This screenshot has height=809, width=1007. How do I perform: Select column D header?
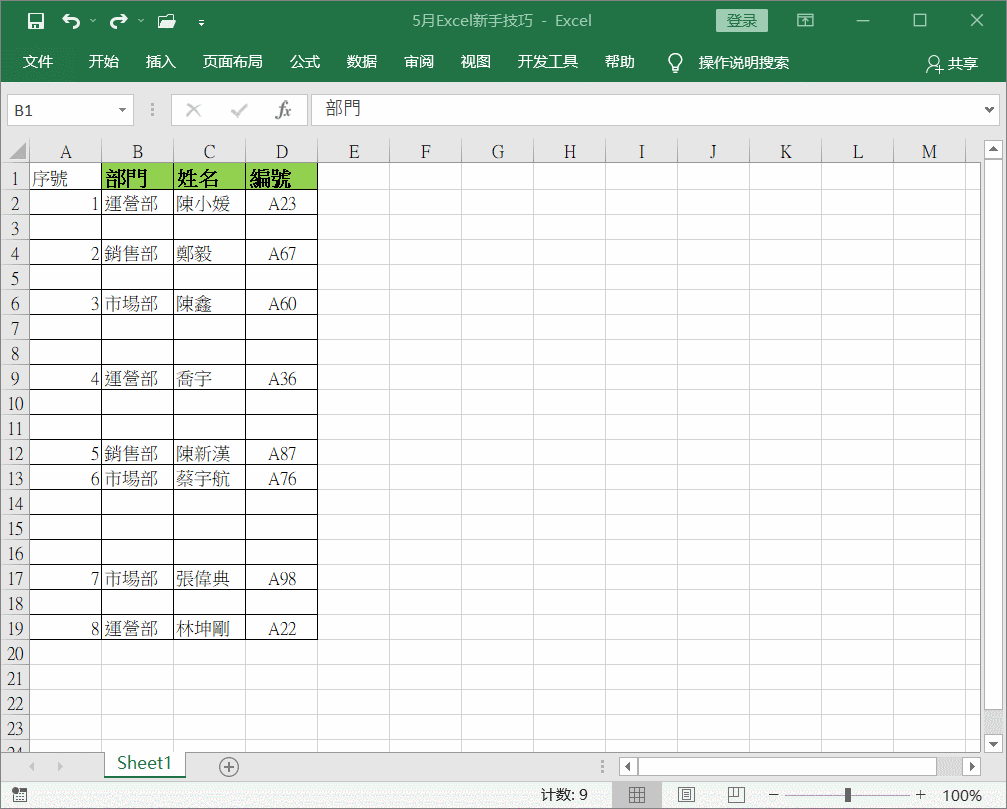281,152
